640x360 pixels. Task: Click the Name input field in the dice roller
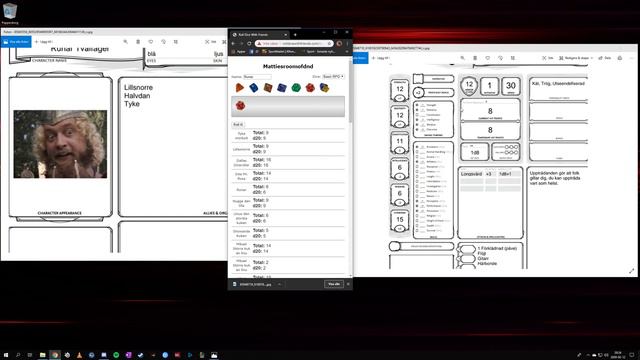coord(257,77)
